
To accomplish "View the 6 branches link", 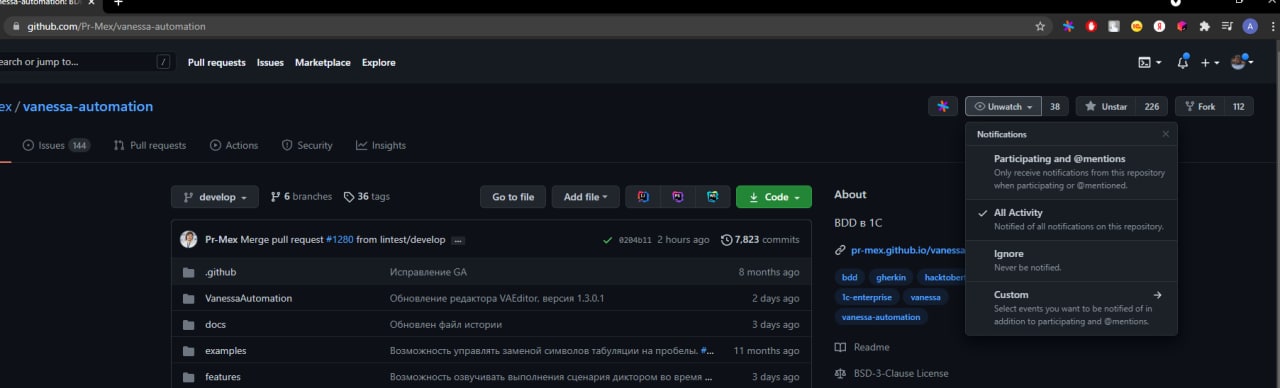I will coord(301,197).
